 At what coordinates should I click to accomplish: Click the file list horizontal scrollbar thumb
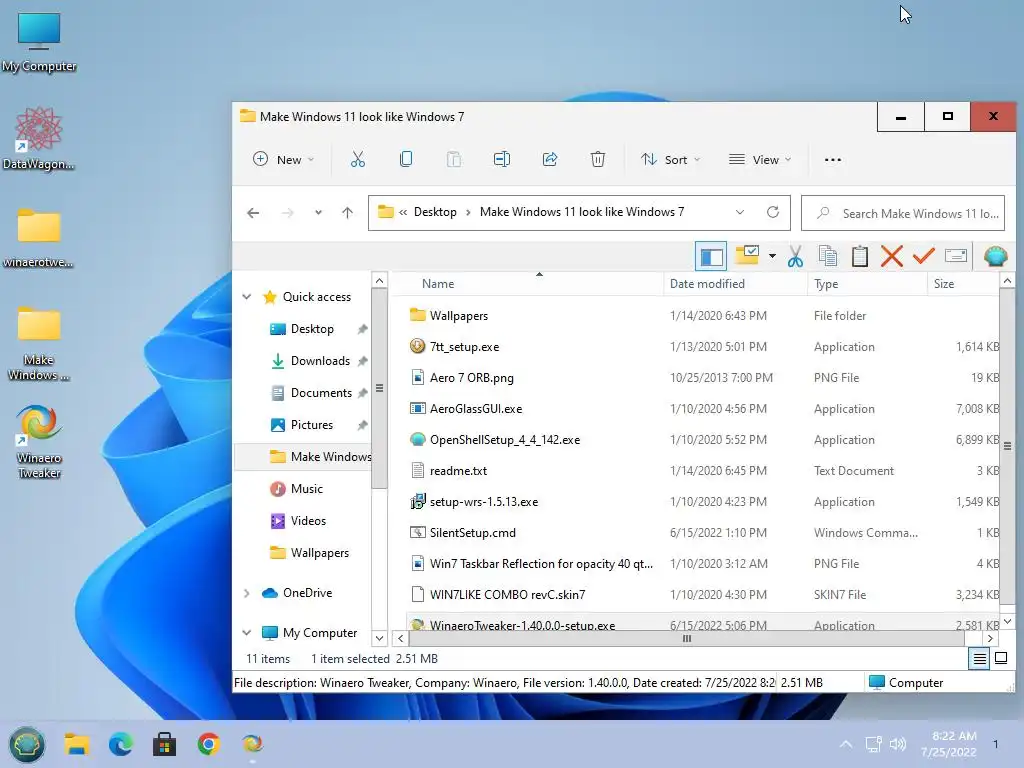tap(686, 639)
